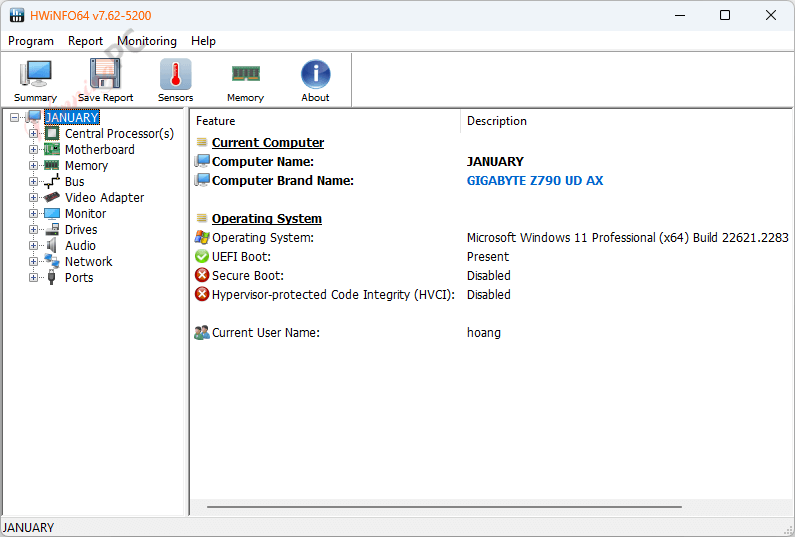Expand the Audio tree node
The height and width of the screenshot is (538, 796).
tap(34, 246)
